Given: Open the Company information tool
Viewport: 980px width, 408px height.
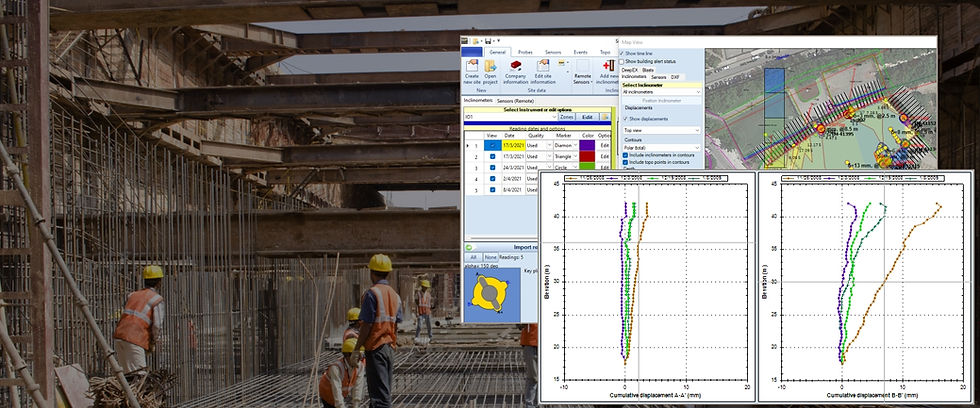Looking at the screenshot, I should [516, 66].
